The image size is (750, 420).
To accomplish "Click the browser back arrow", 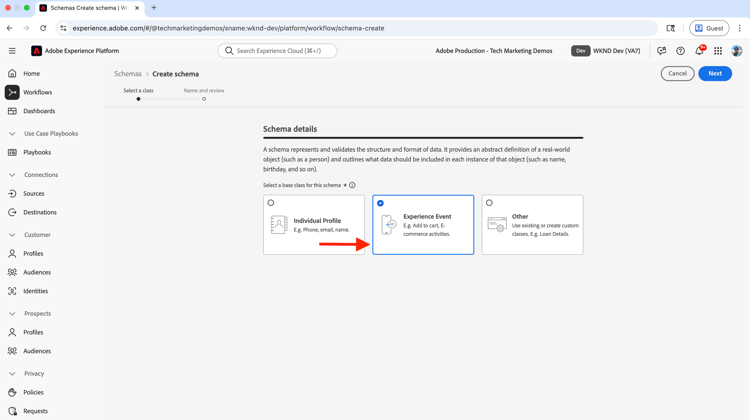I will (x=10, y=28).
